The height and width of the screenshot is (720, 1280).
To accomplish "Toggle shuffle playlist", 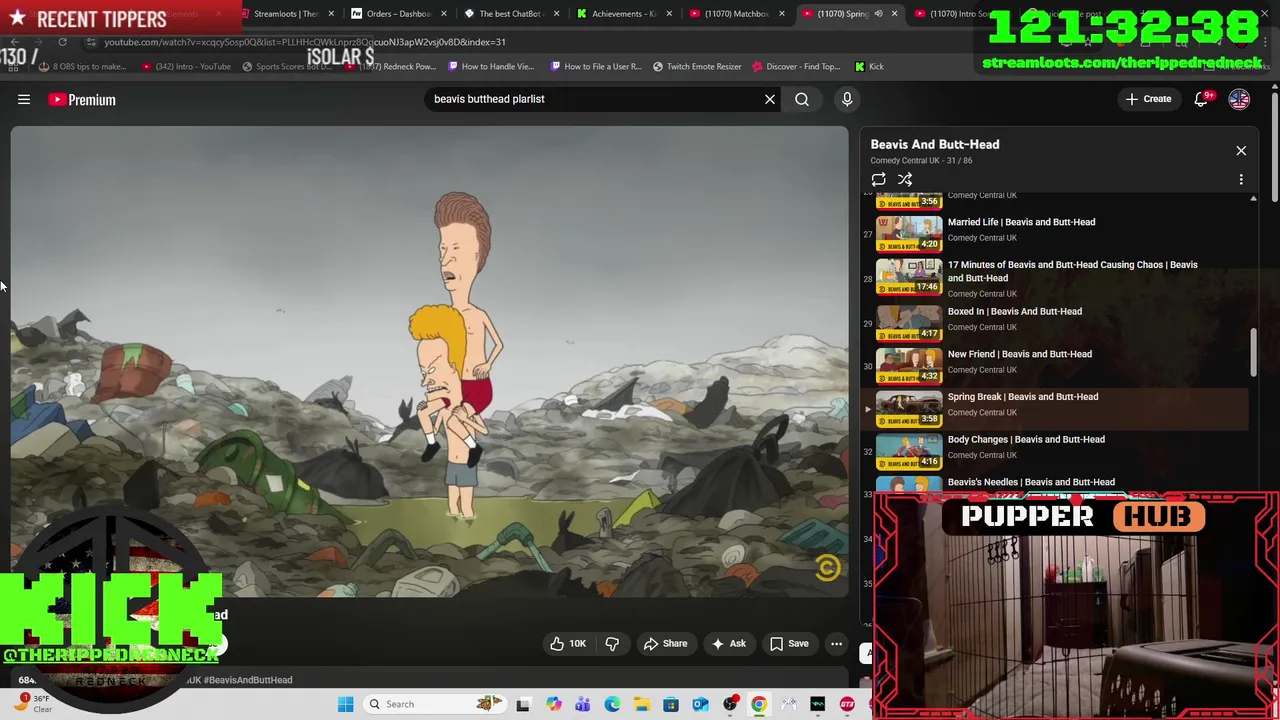I will pos(905,180).
